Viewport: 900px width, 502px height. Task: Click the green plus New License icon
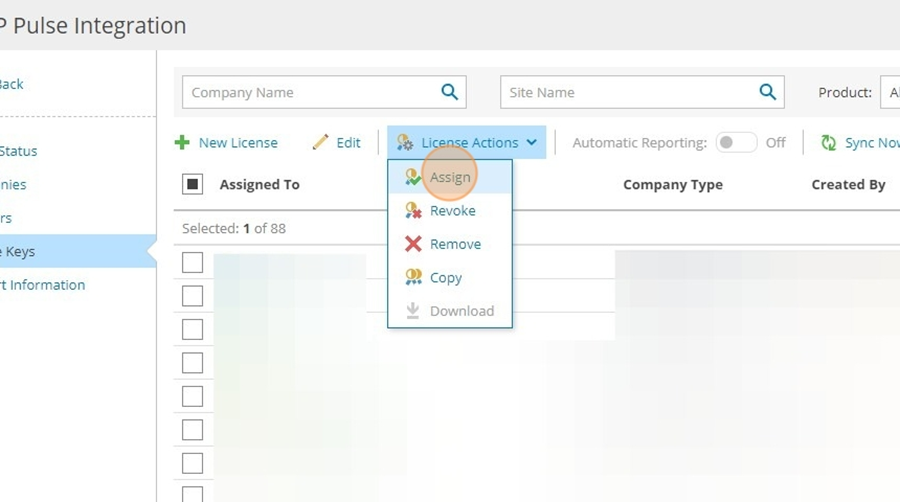pos(182,142)
